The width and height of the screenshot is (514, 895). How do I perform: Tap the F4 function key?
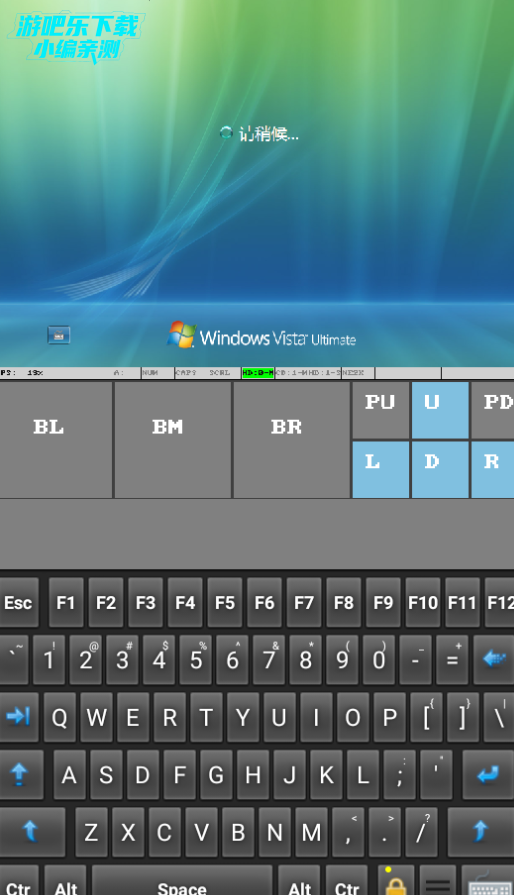185,603
